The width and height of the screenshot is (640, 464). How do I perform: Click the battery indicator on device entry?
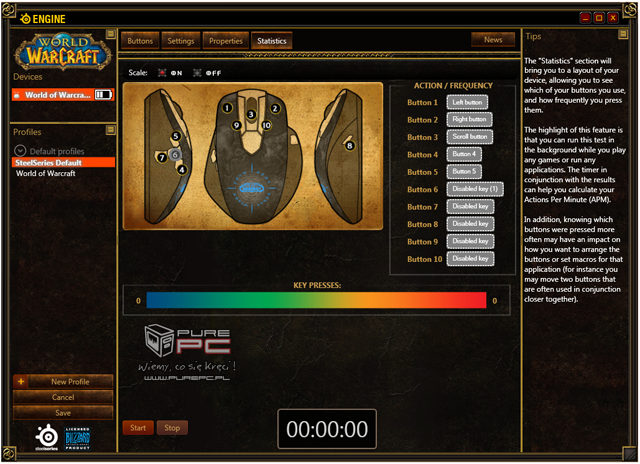(103, 95)
